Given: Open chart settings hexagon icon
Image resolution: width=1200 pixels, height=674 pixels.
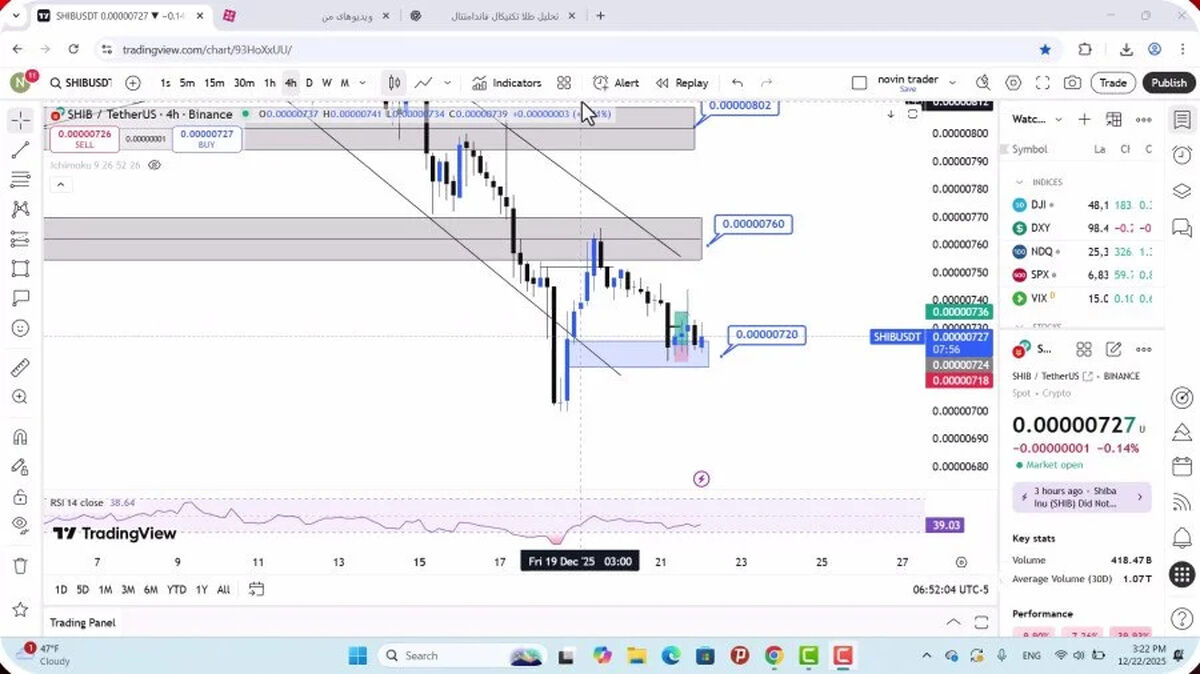Looking at the screenshot, I should (x=1013, y=83).
